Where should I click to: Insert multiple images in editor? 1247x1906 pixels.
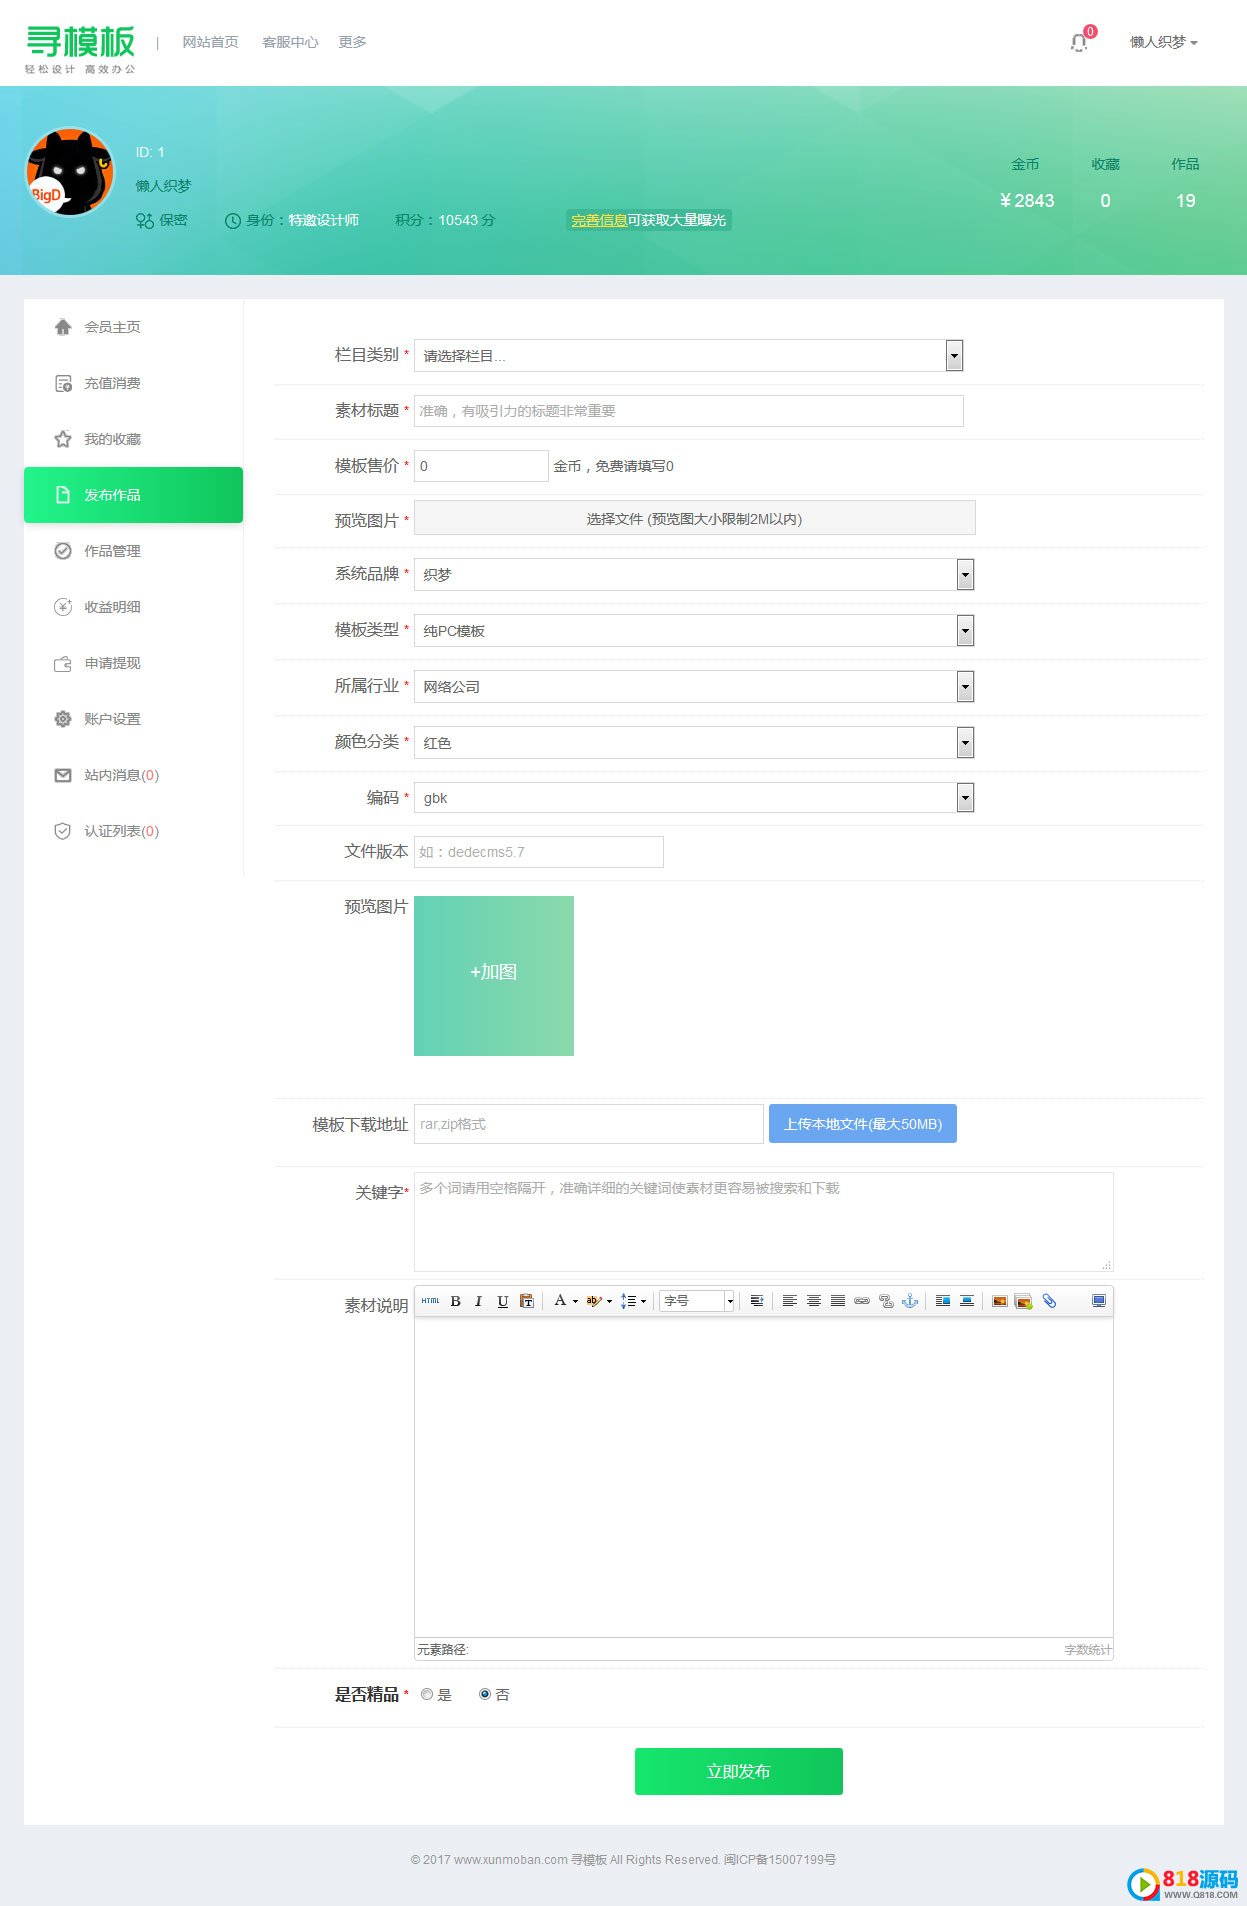pyautogui.click(x=1023, y=1301)
